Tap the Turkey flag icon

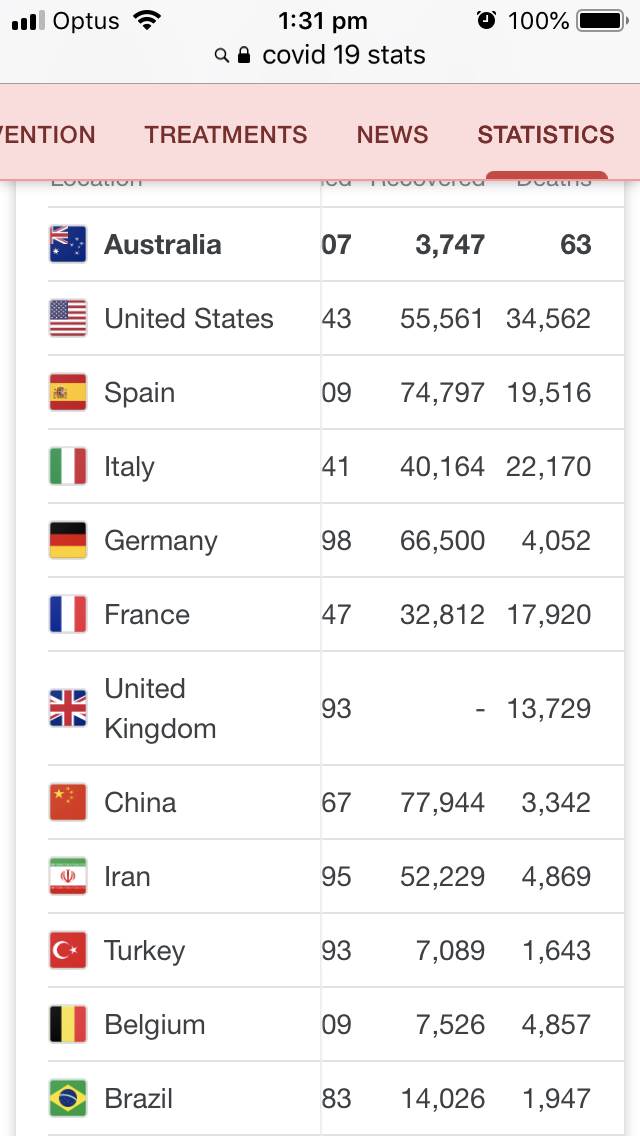click(68, 951)
